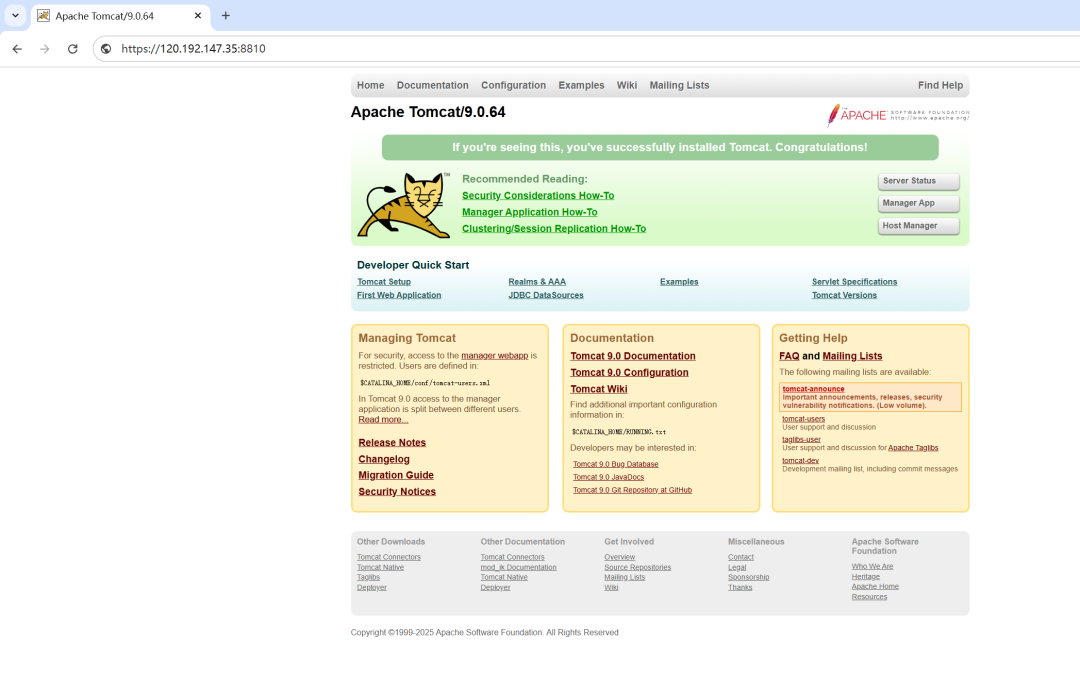1080x675 pixels.
Task: Click the Manager App button
Action: 918,203
